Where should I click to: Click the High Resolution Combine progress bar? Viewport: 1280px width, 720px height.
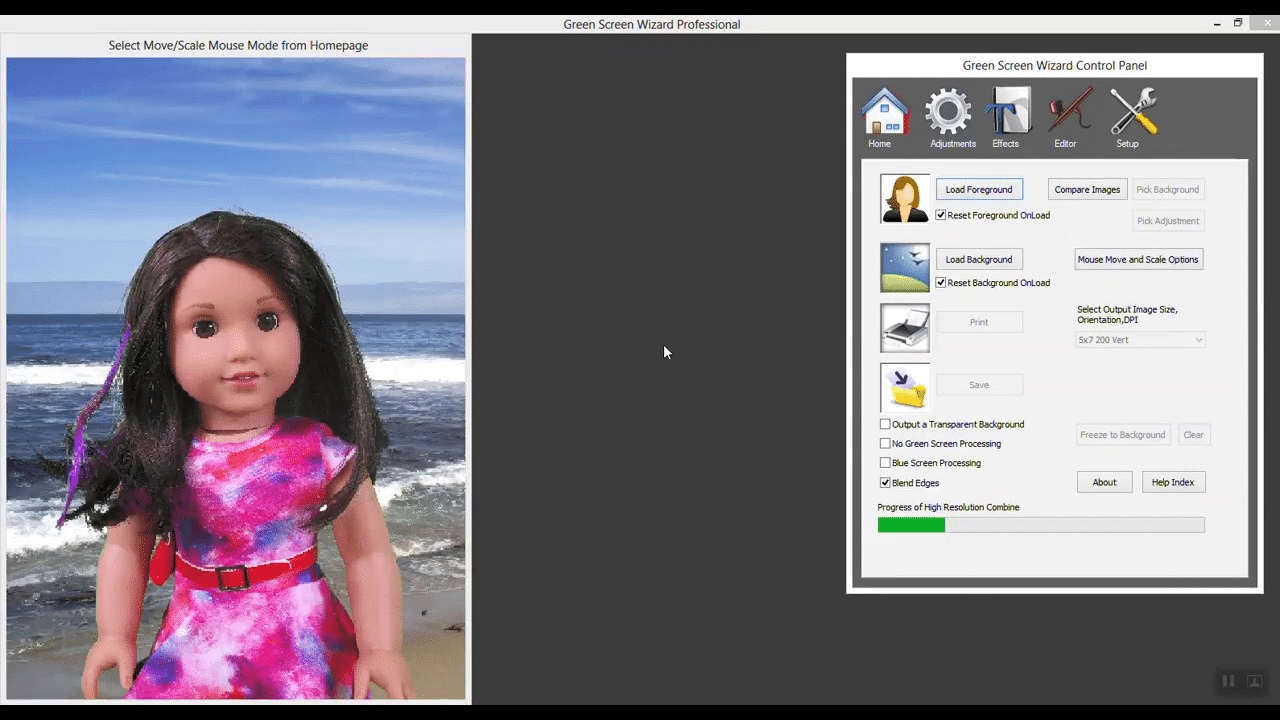(x=1041, y=524)
